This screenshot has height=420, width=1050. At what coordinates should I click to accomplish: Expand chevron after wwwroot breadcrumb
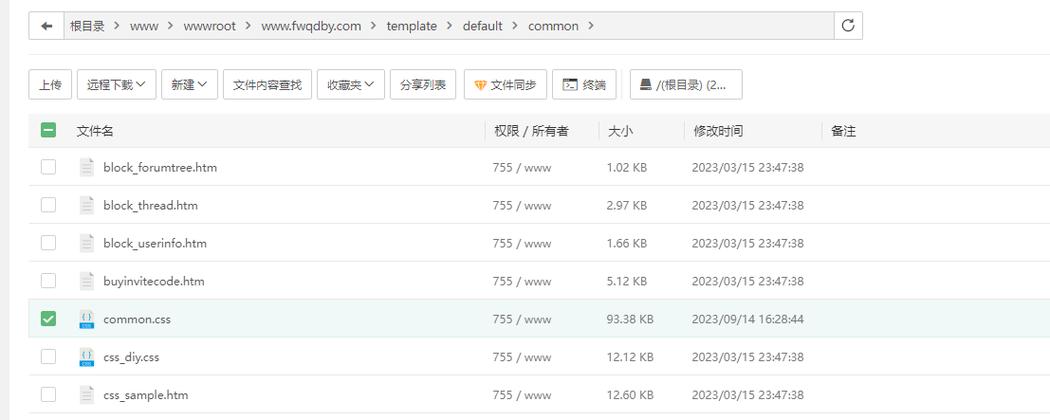(x=248, y=26)
